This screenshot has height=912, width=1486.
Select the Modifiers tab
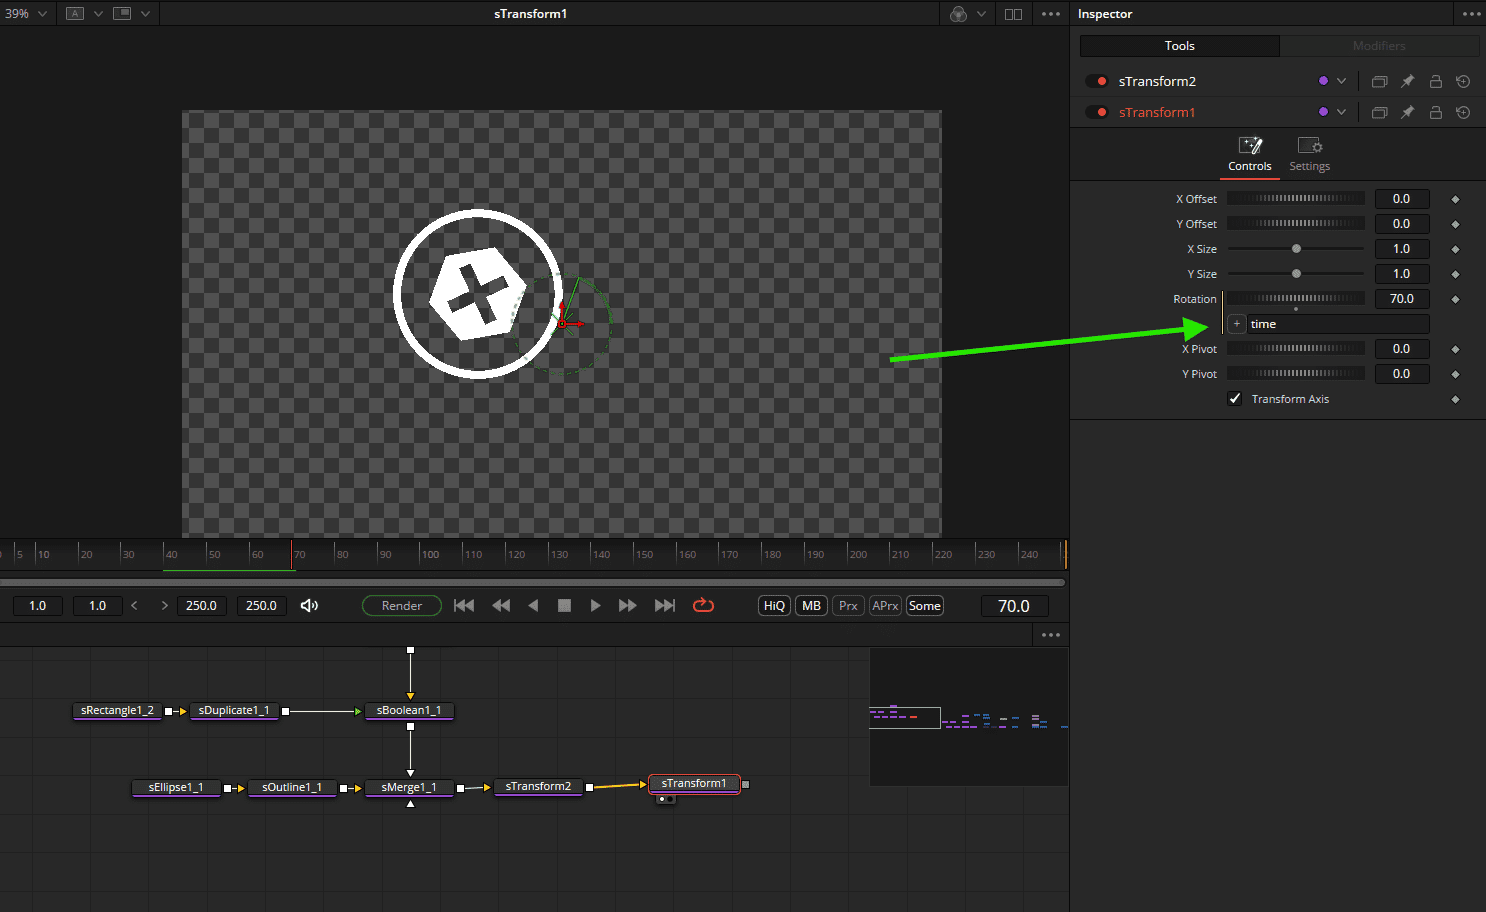(1379, 45)
